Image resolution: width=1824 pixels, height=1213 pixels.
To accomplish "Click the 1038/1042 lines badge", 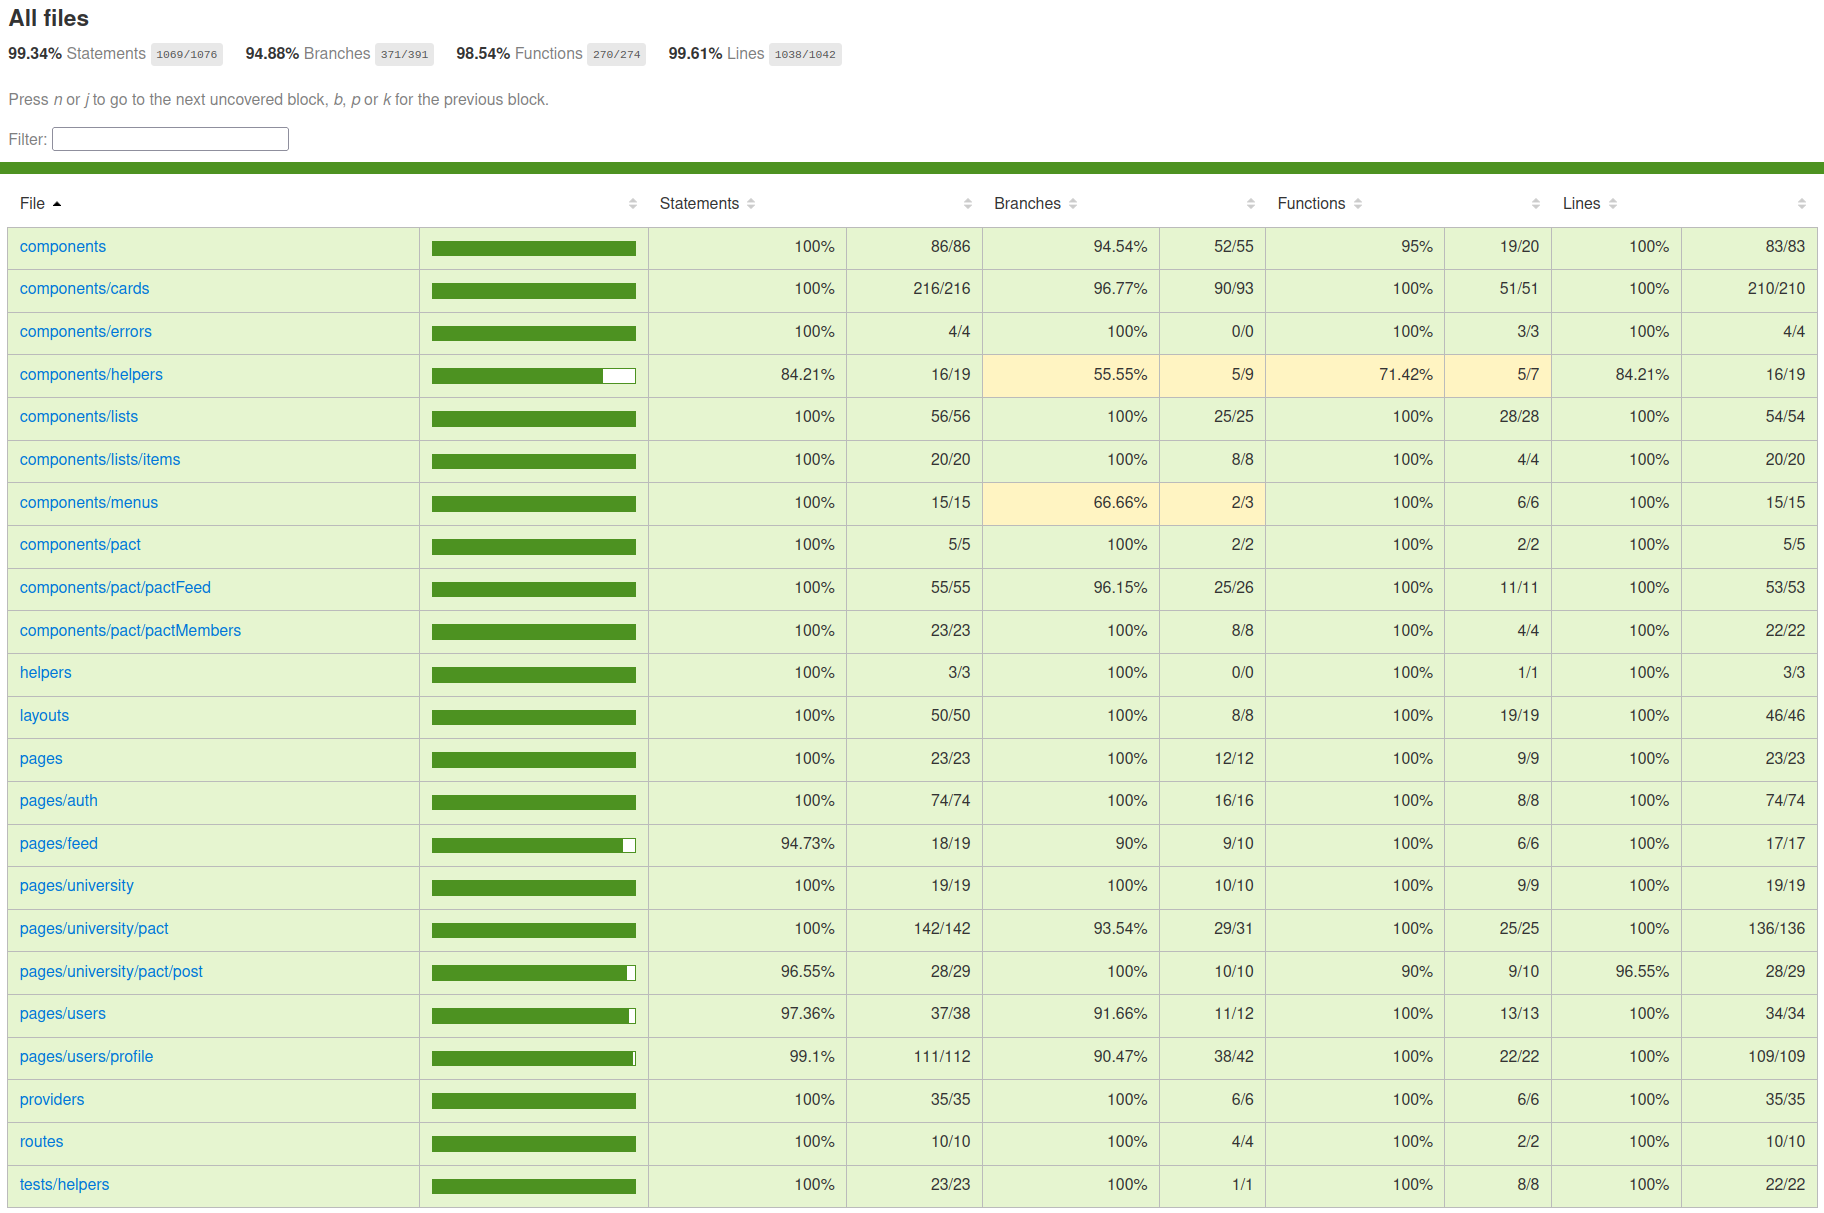I will (805, 54).
